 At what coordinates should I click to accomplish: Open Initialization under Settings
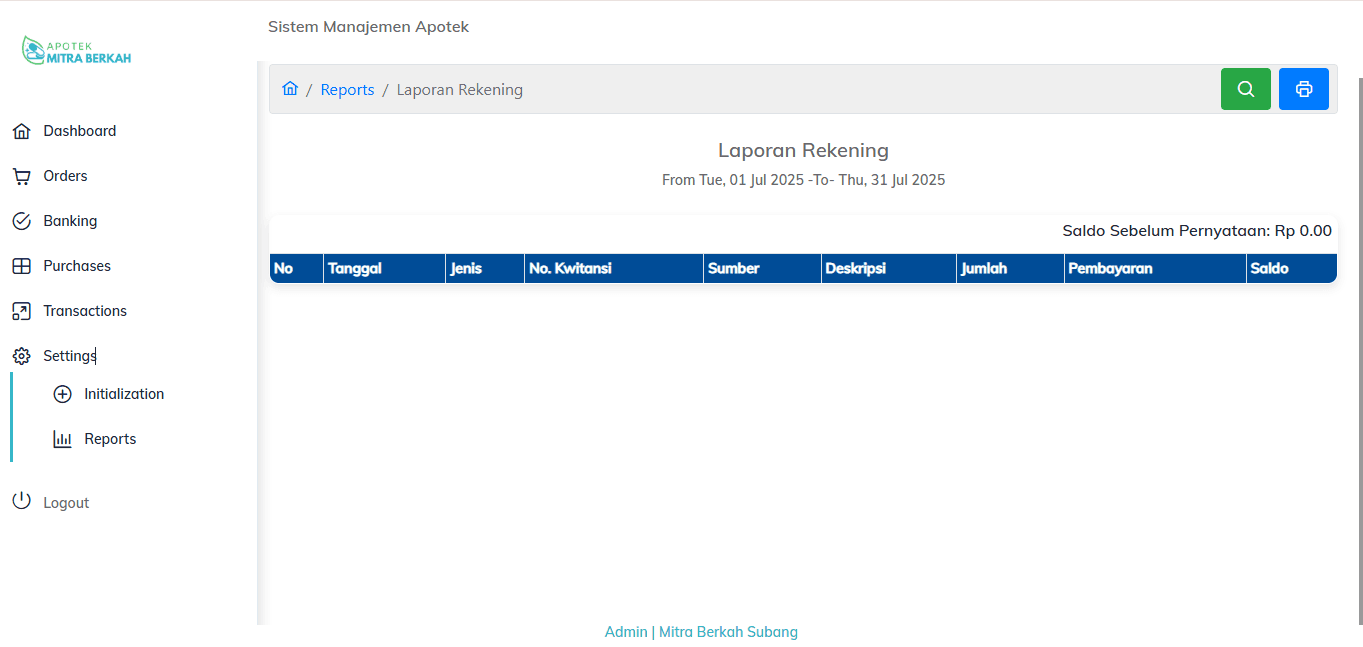pos(124,394)
